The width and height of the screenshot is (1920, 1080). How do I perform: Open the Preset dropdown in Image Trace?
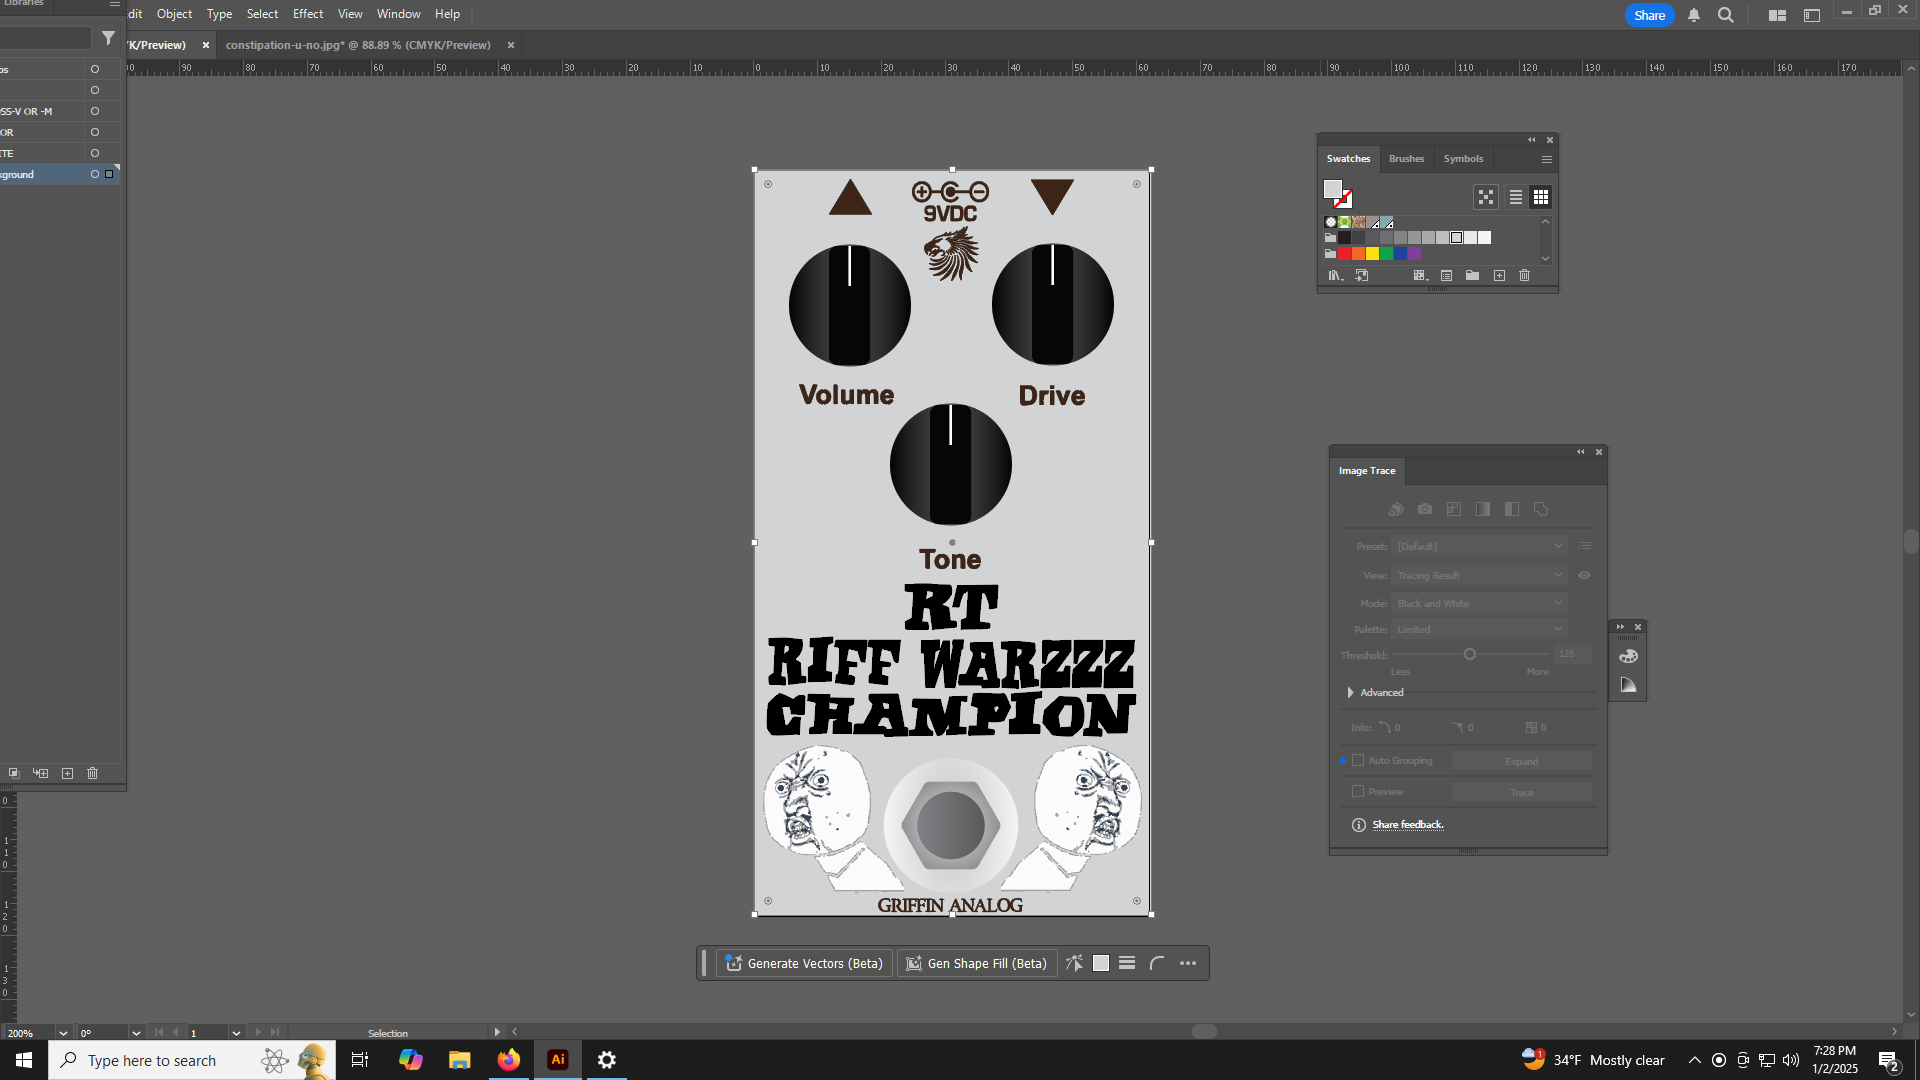[1480, 547]
